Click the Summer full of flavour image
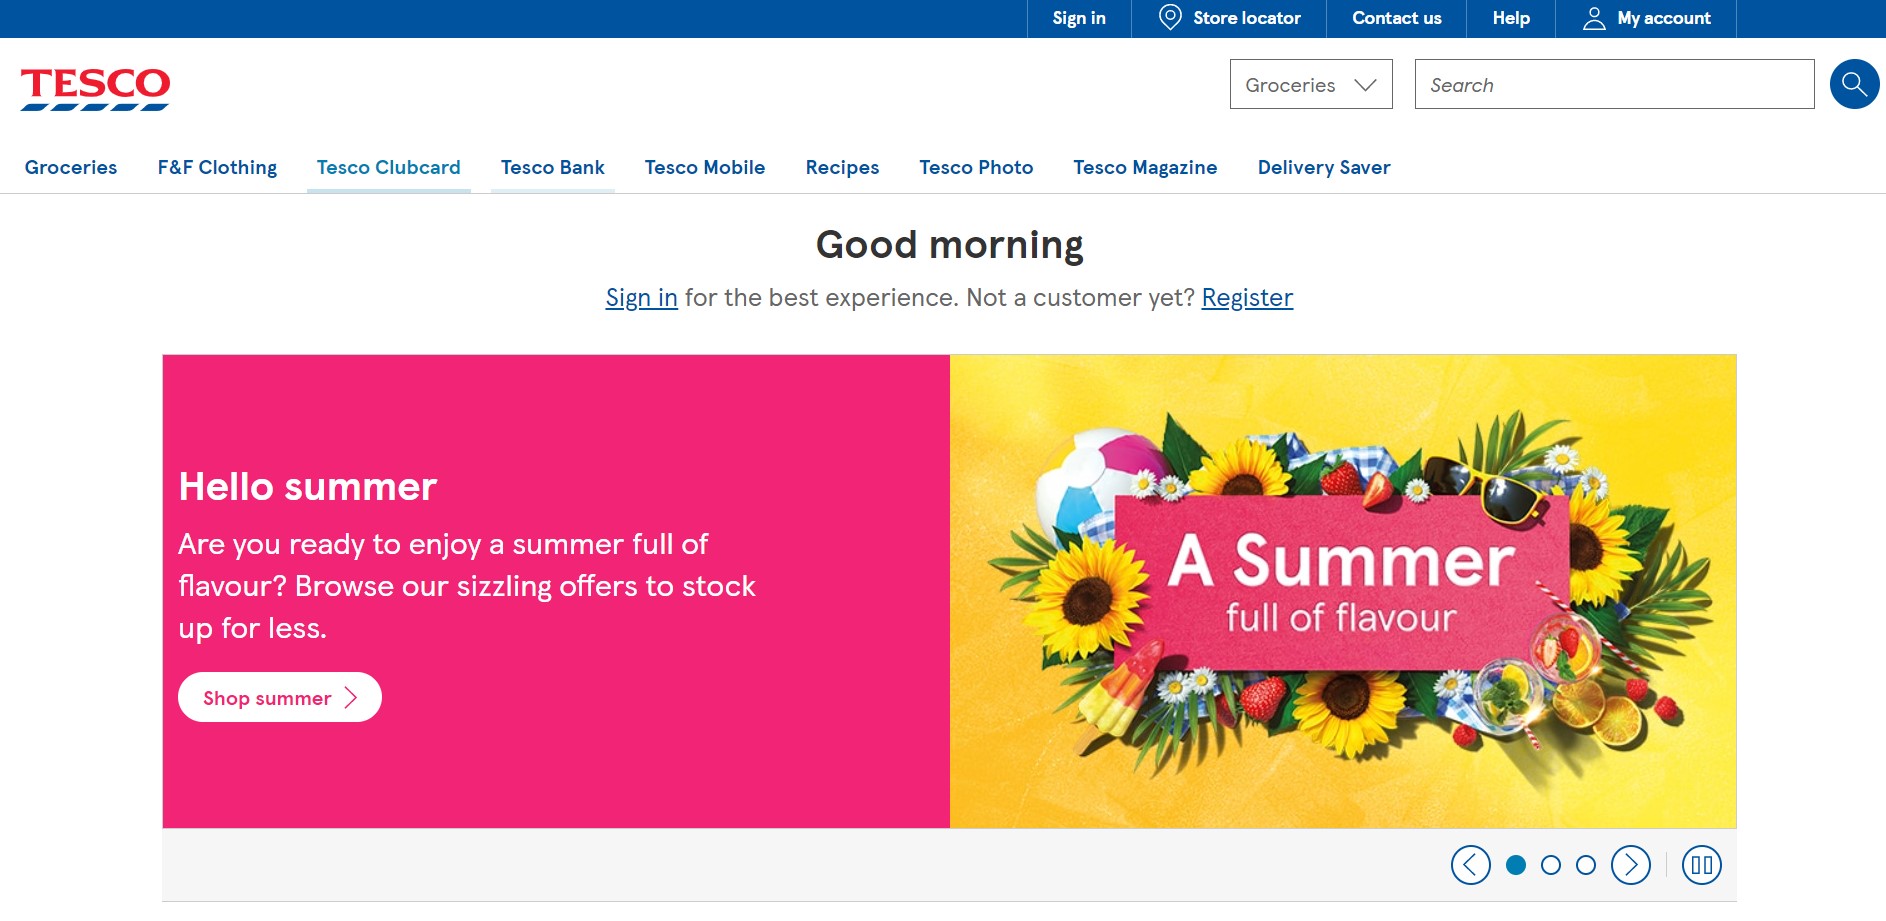 1342,591
